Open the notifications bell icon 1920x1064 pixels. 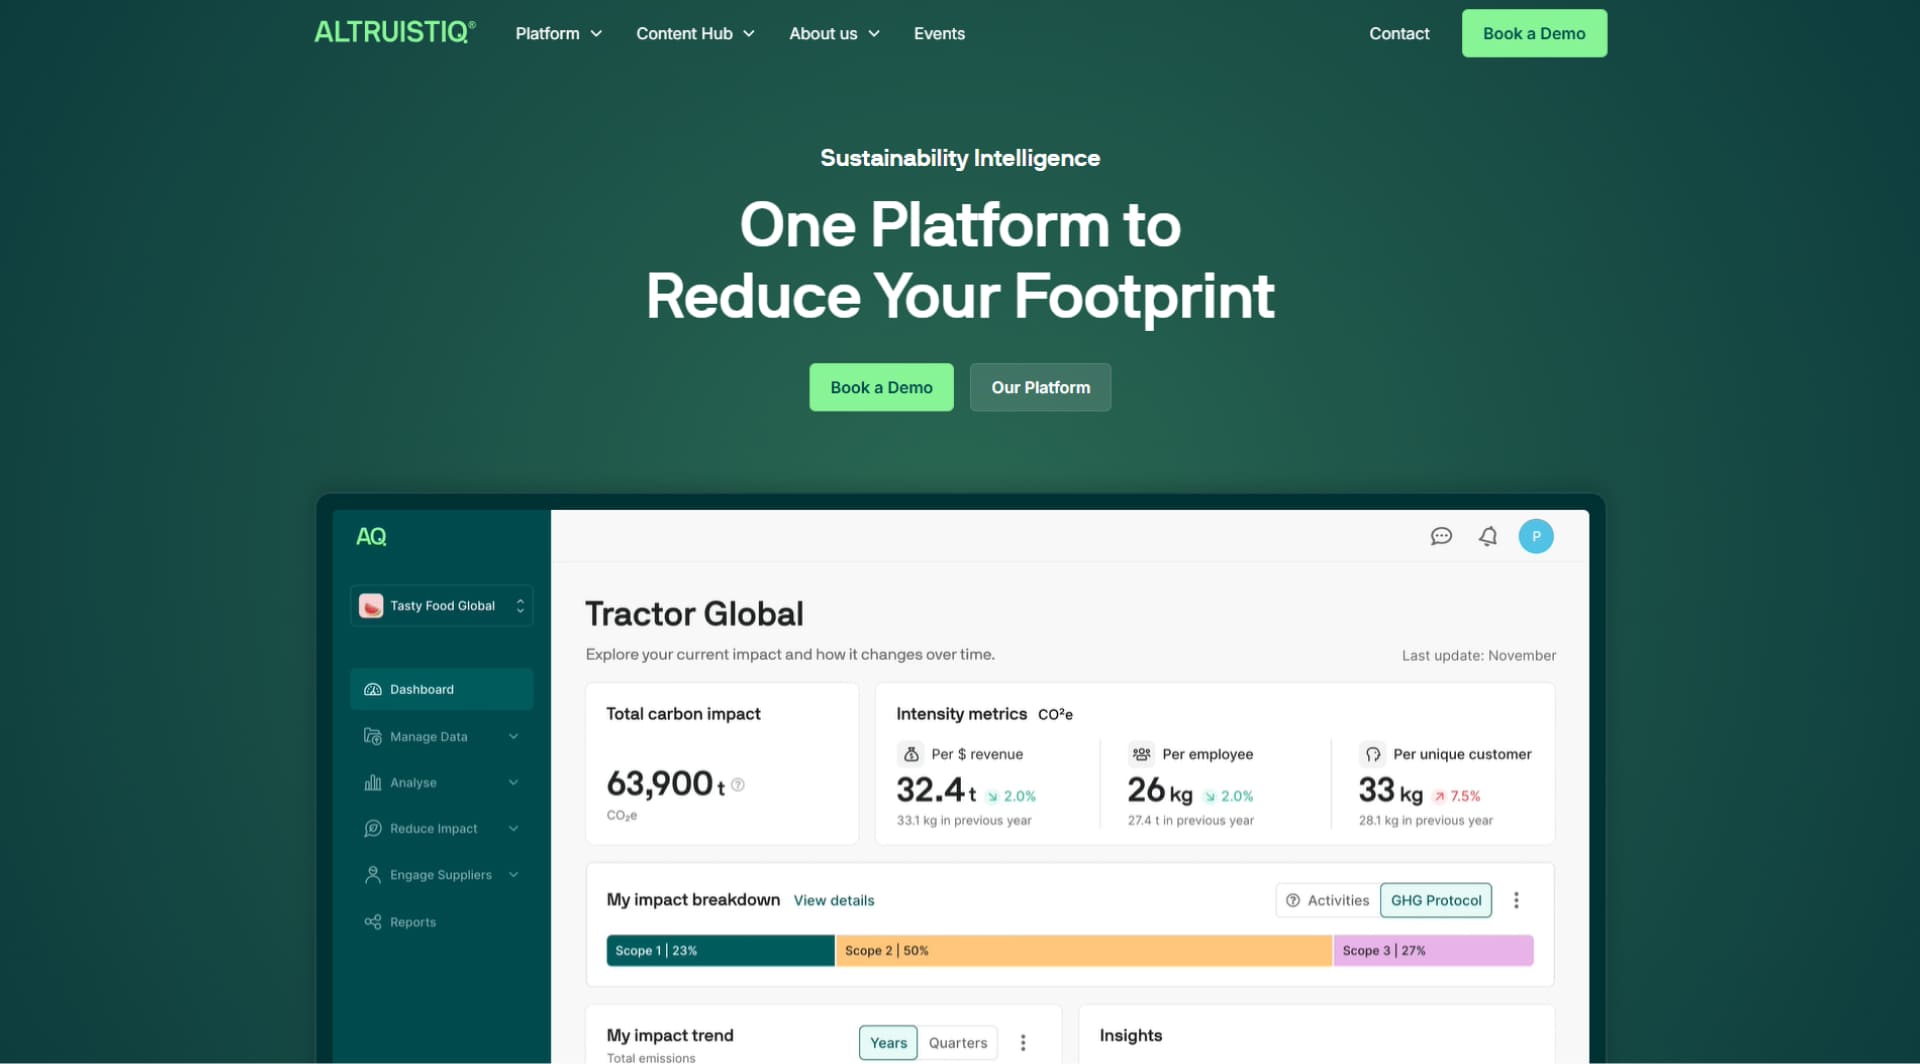[x=1488, y=536]
